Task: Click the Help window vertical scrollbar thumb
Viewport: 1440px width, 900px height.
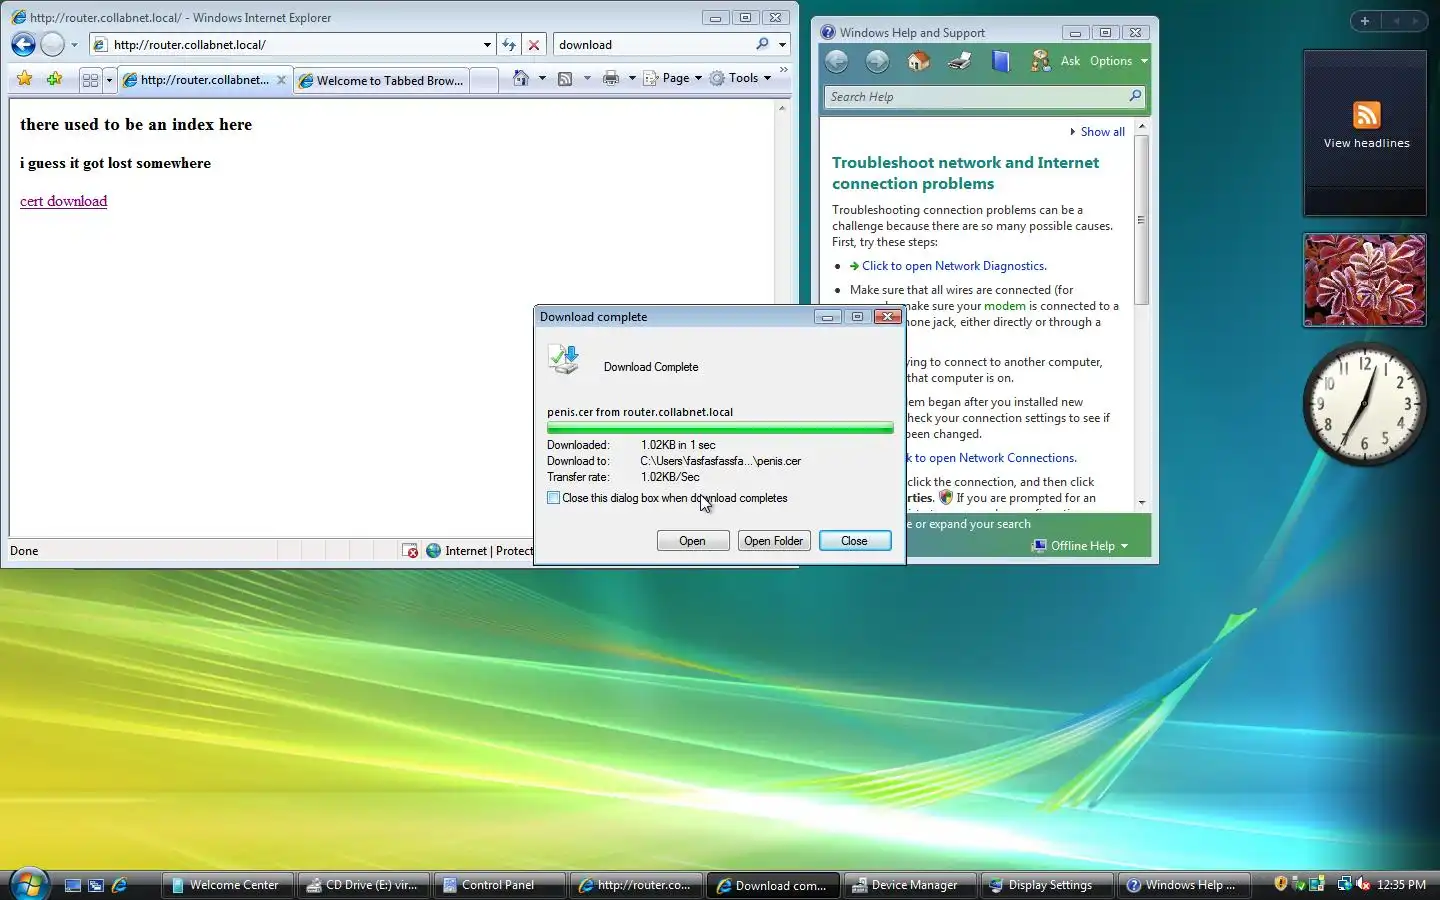Action: [1141, 220]
